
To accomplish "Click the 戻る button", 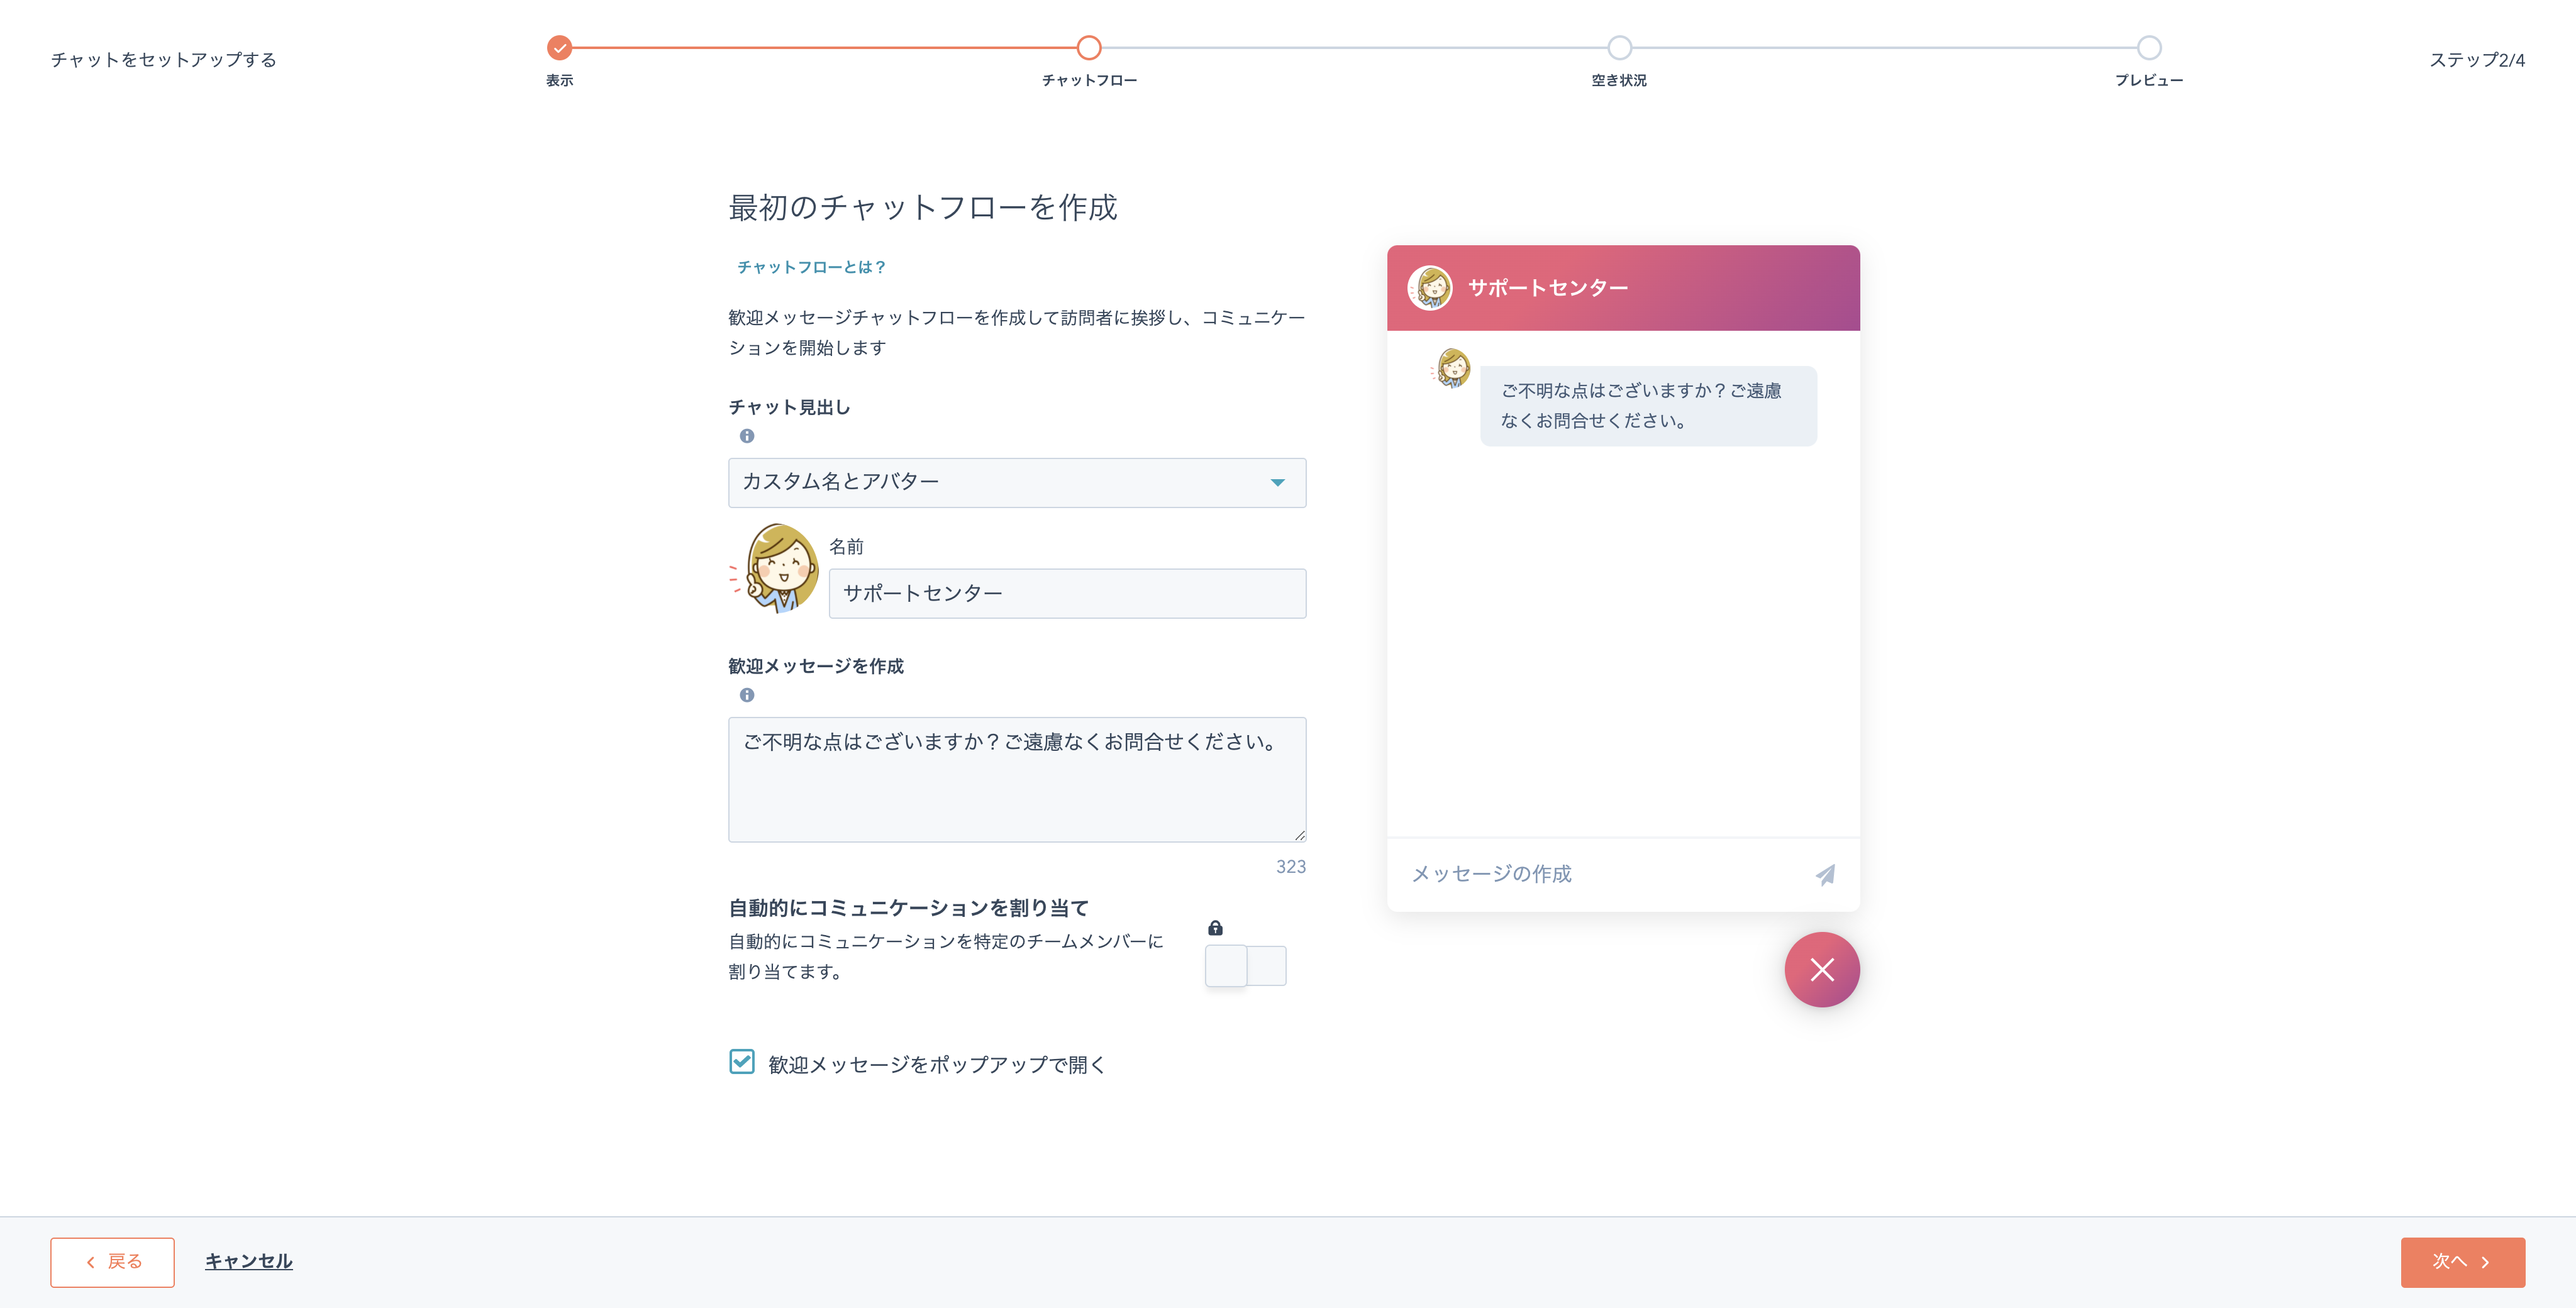I will [x=113, y=1260].
